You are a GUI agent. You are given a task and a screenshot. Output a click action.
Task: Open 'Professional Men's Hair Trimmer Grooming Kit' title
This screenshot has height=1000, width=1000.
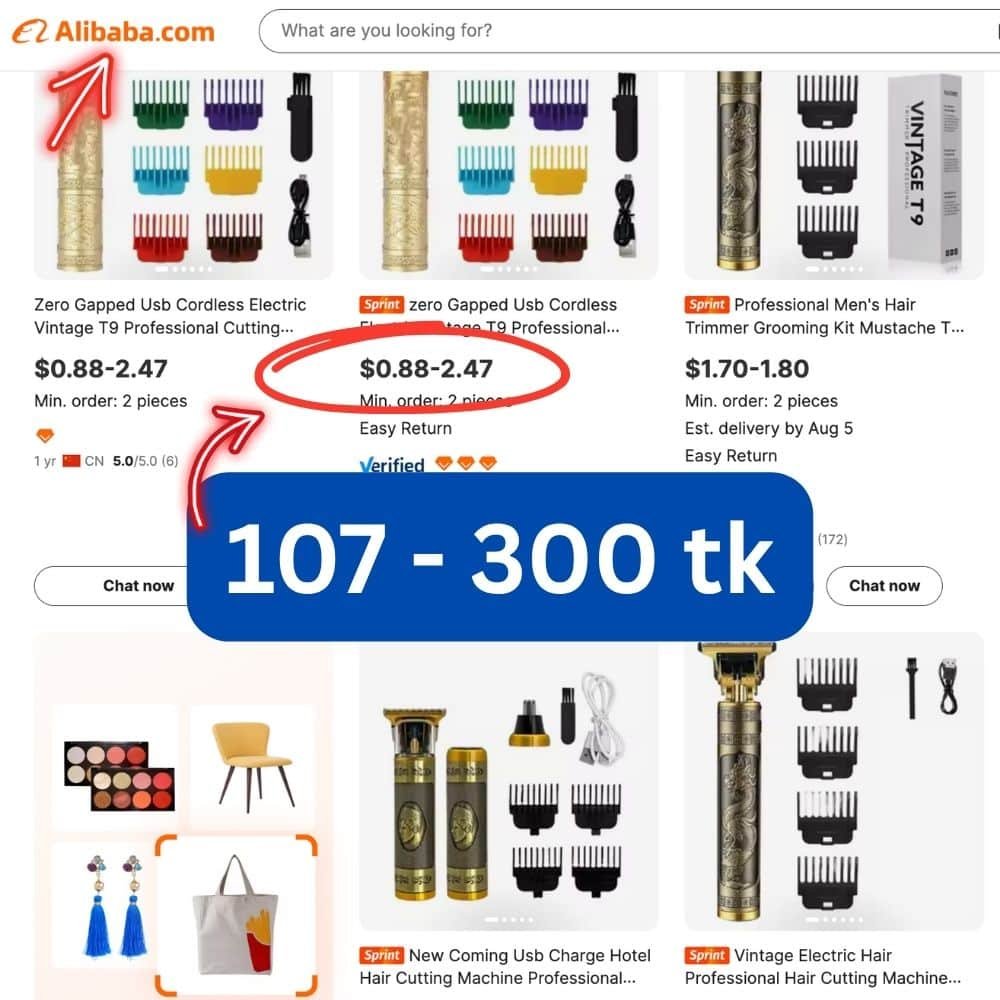click(x=824, y=316)
